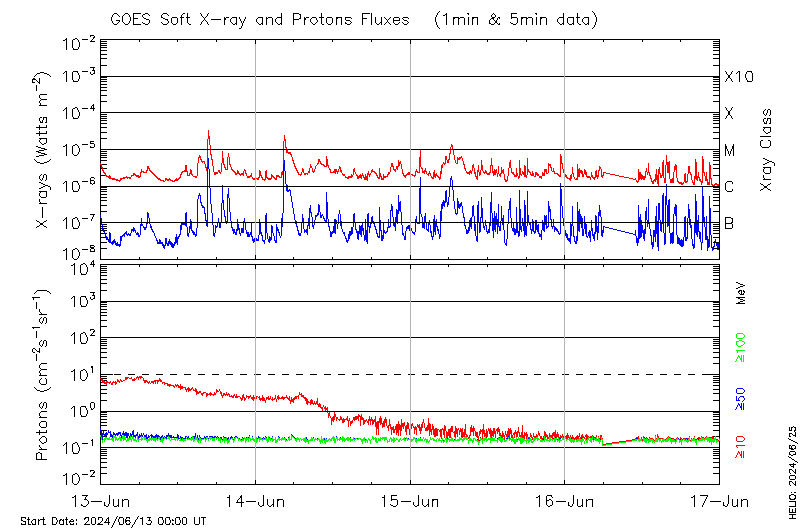The height and width of the screenshot is (530, 800).
Task: Click the B flare class label
Action: pyautogui.click(x=730, y=223)
